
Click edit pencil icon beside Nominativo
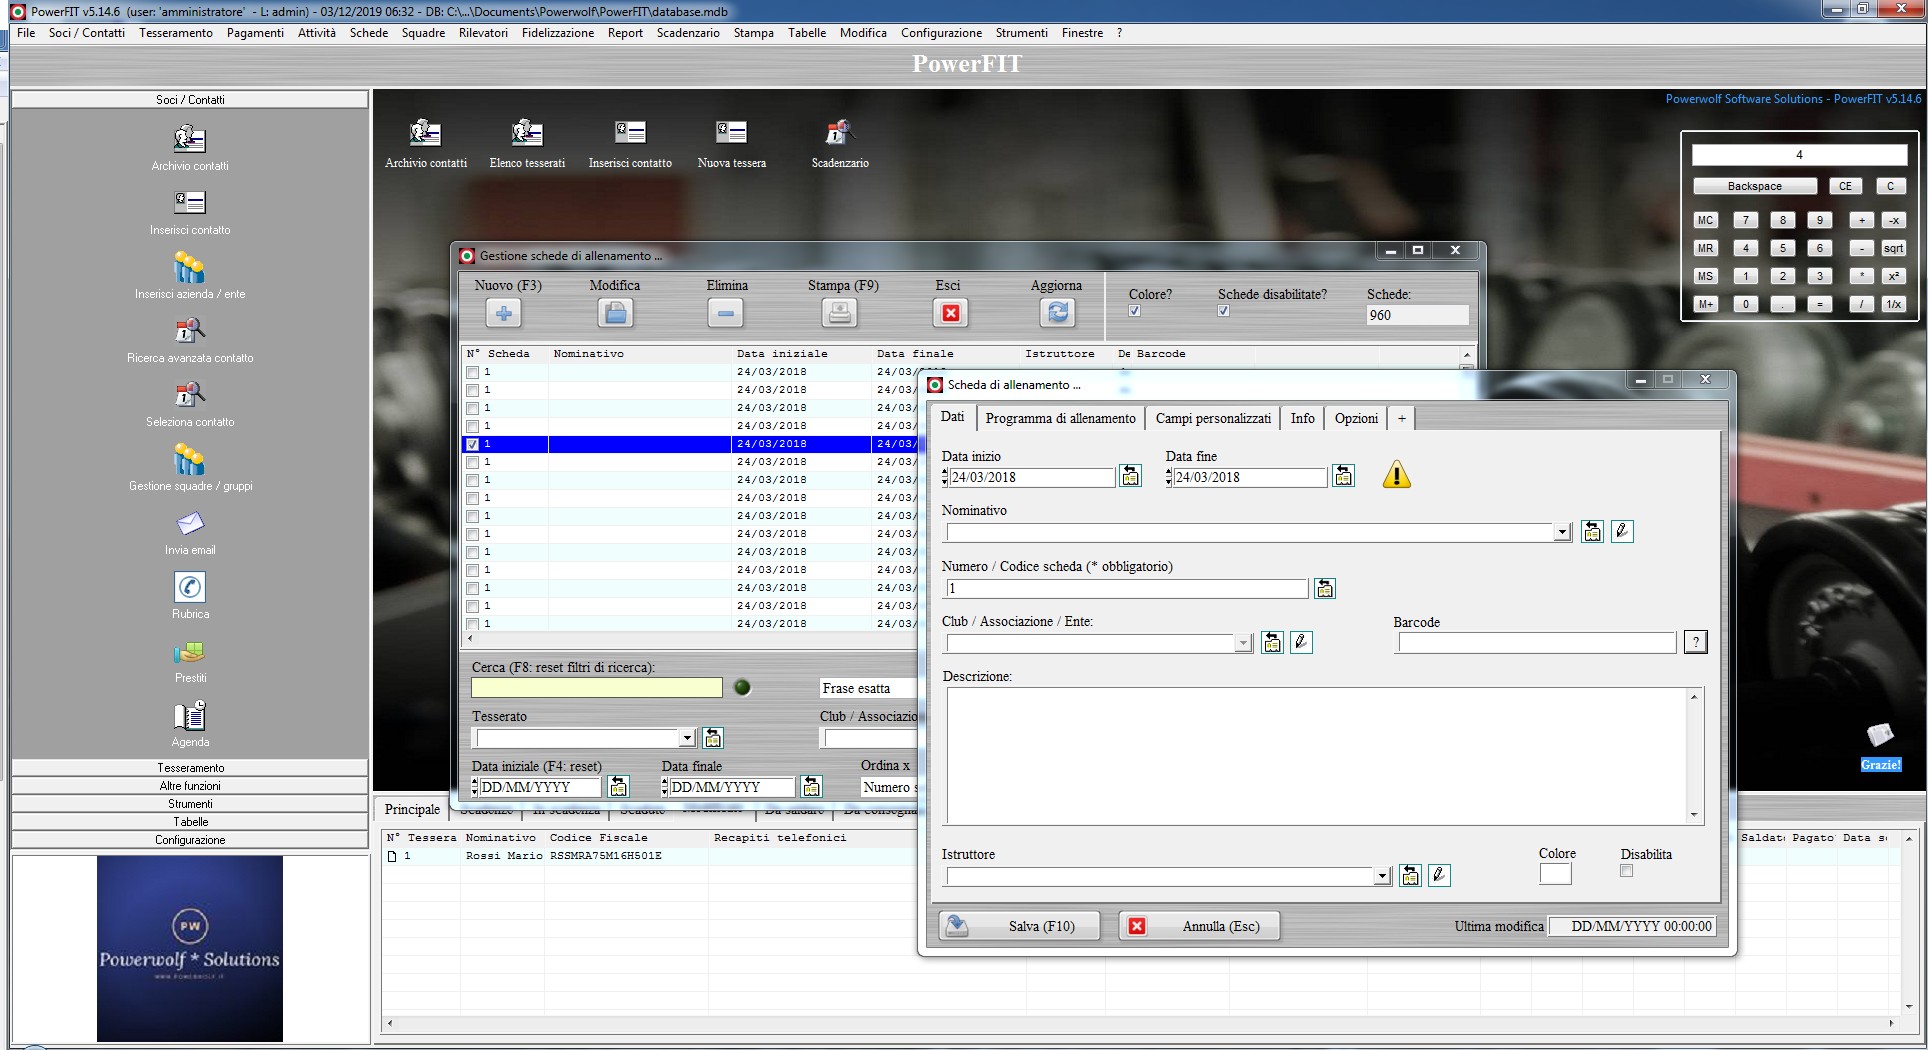pyautogui.click(x=1622, y=531)
